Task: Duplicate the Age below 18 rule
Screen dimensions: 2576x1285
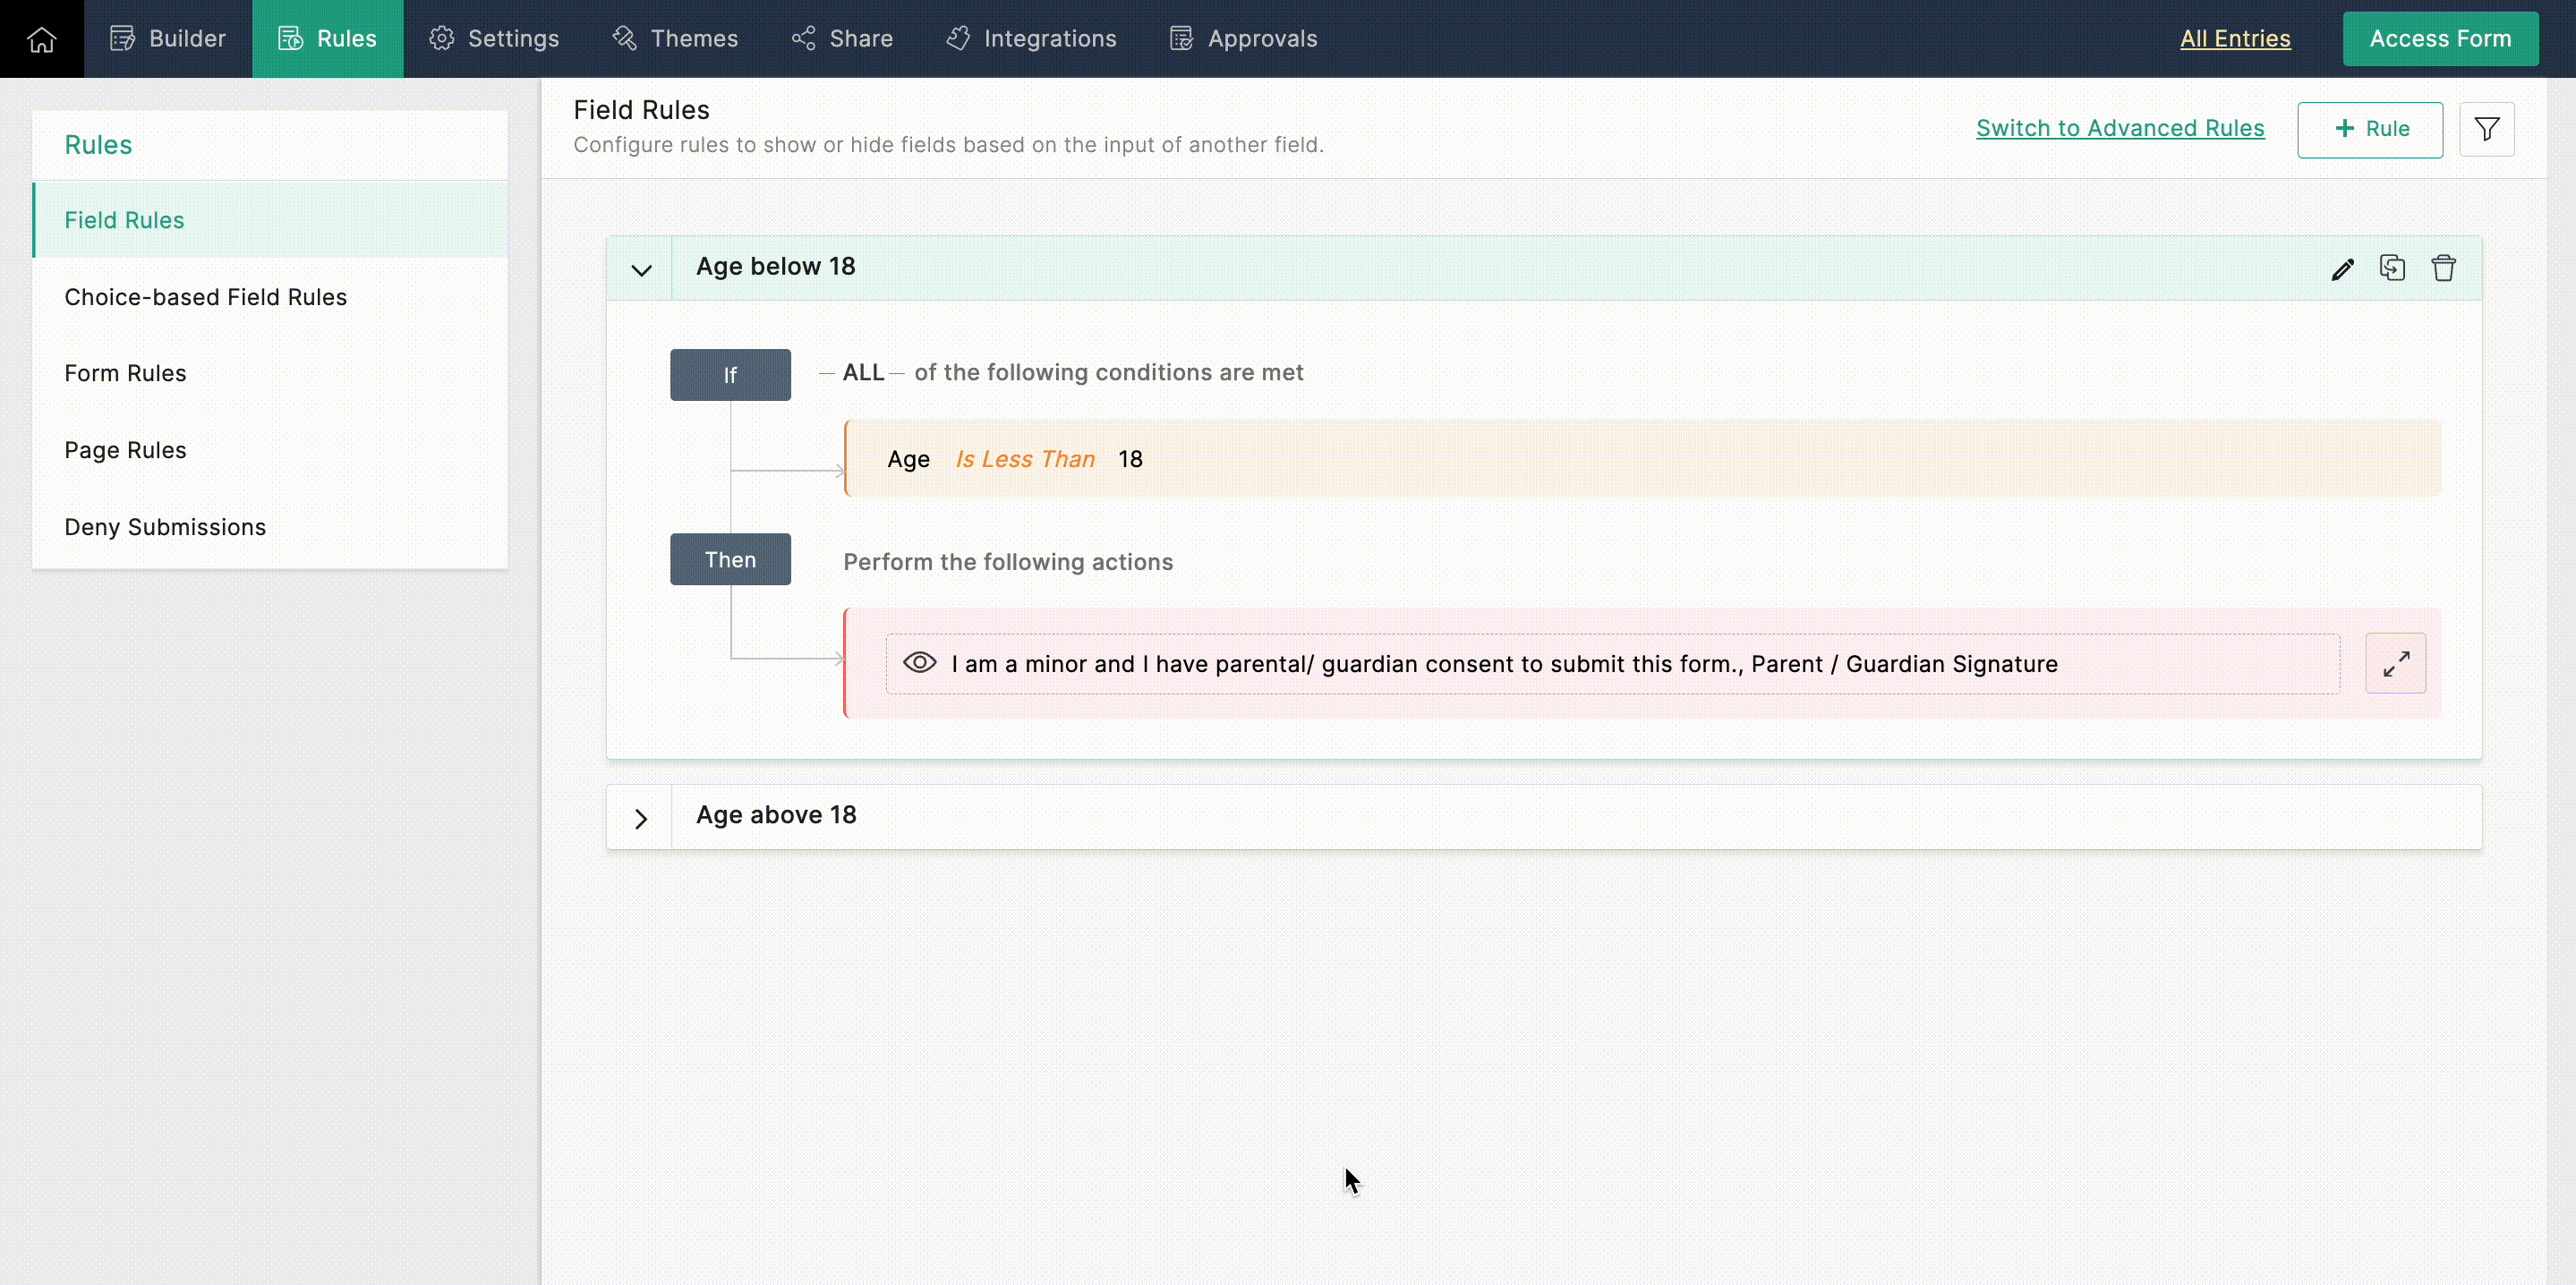Action: pyautogui.click(x=2392, y=268)
